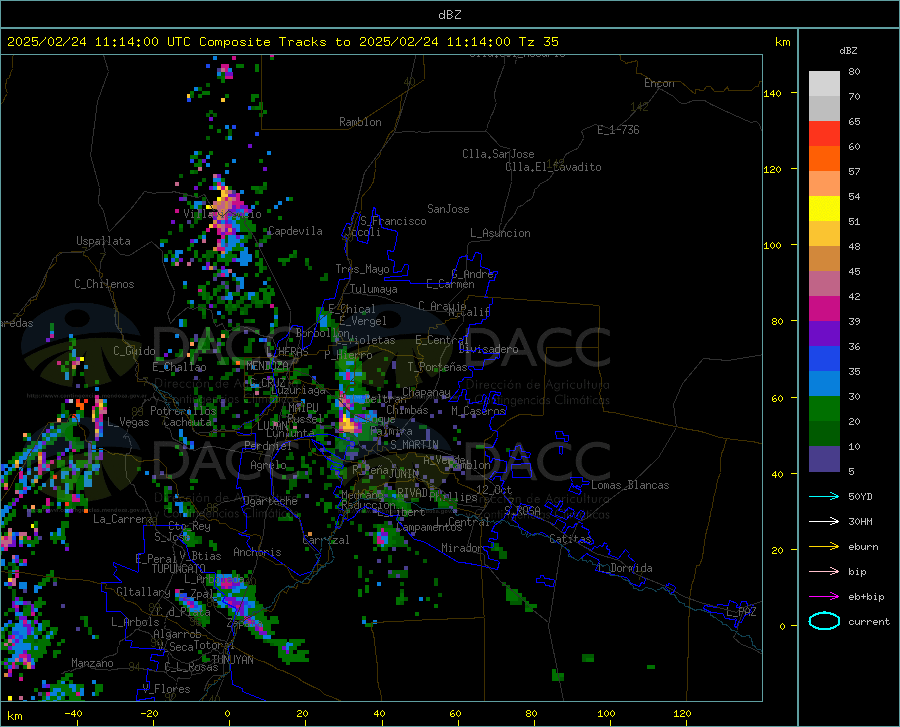Click the Capdevila label

click(x=295, y=231)
